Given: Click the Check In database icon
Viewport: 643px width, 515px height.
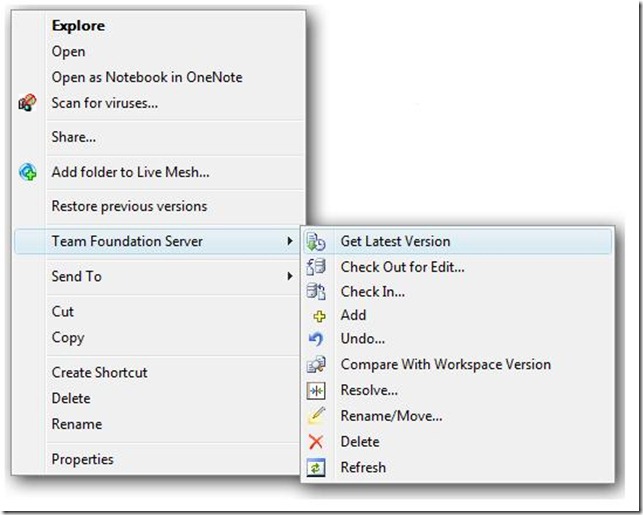Looking at the screenshot, I should (x=316, y=292).
